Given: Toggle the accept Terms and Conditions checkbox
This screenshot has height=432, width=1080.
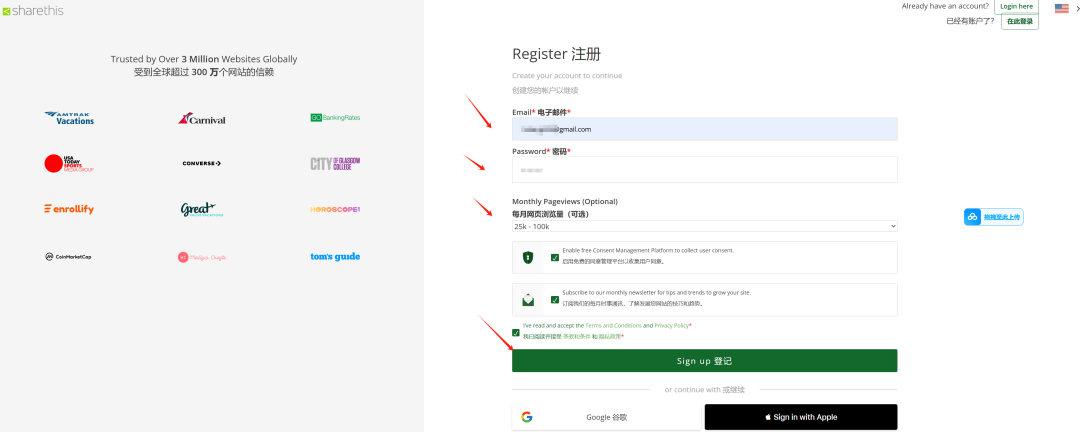Looking at the screenshot, I should point(516,333).
